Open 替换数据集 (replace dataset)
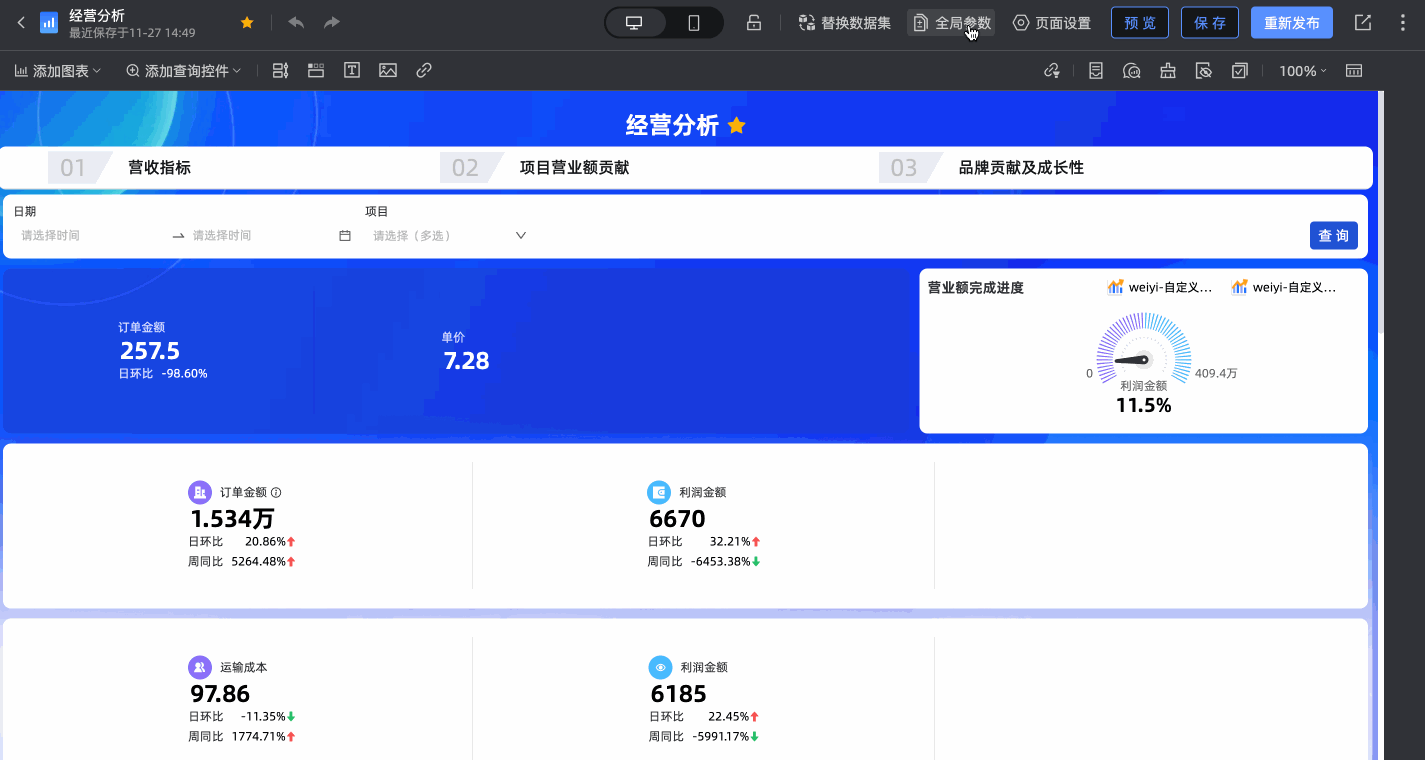 845,23
